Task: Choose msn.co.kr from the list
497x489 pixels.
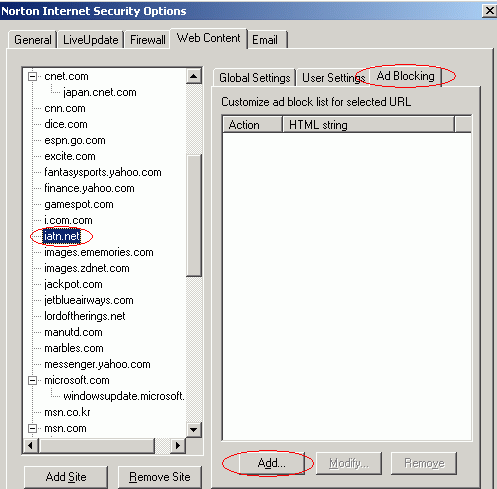Action: click(67, 412)
